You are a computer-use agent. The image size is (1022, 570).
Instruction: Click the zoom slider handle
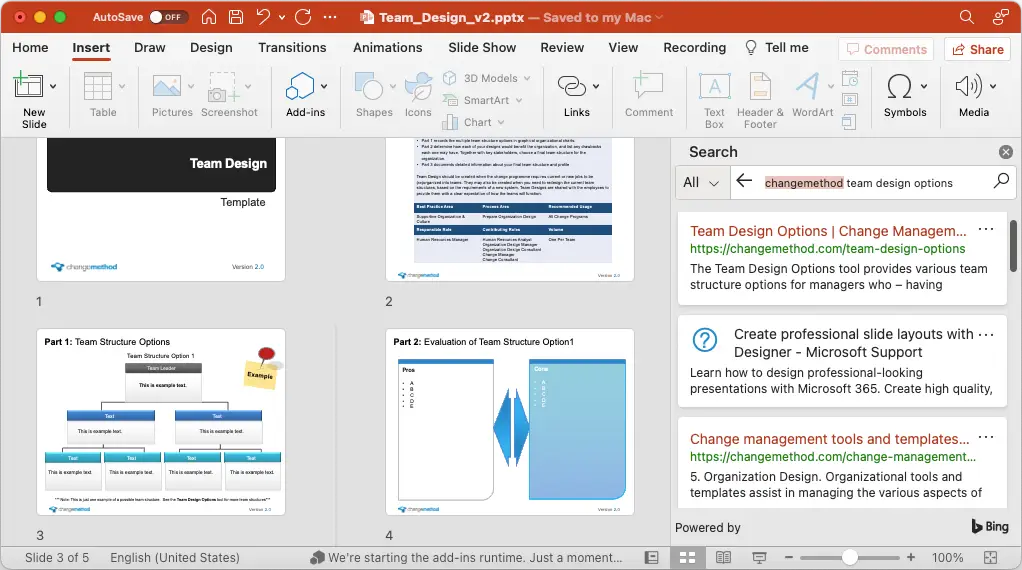point(849,558)
